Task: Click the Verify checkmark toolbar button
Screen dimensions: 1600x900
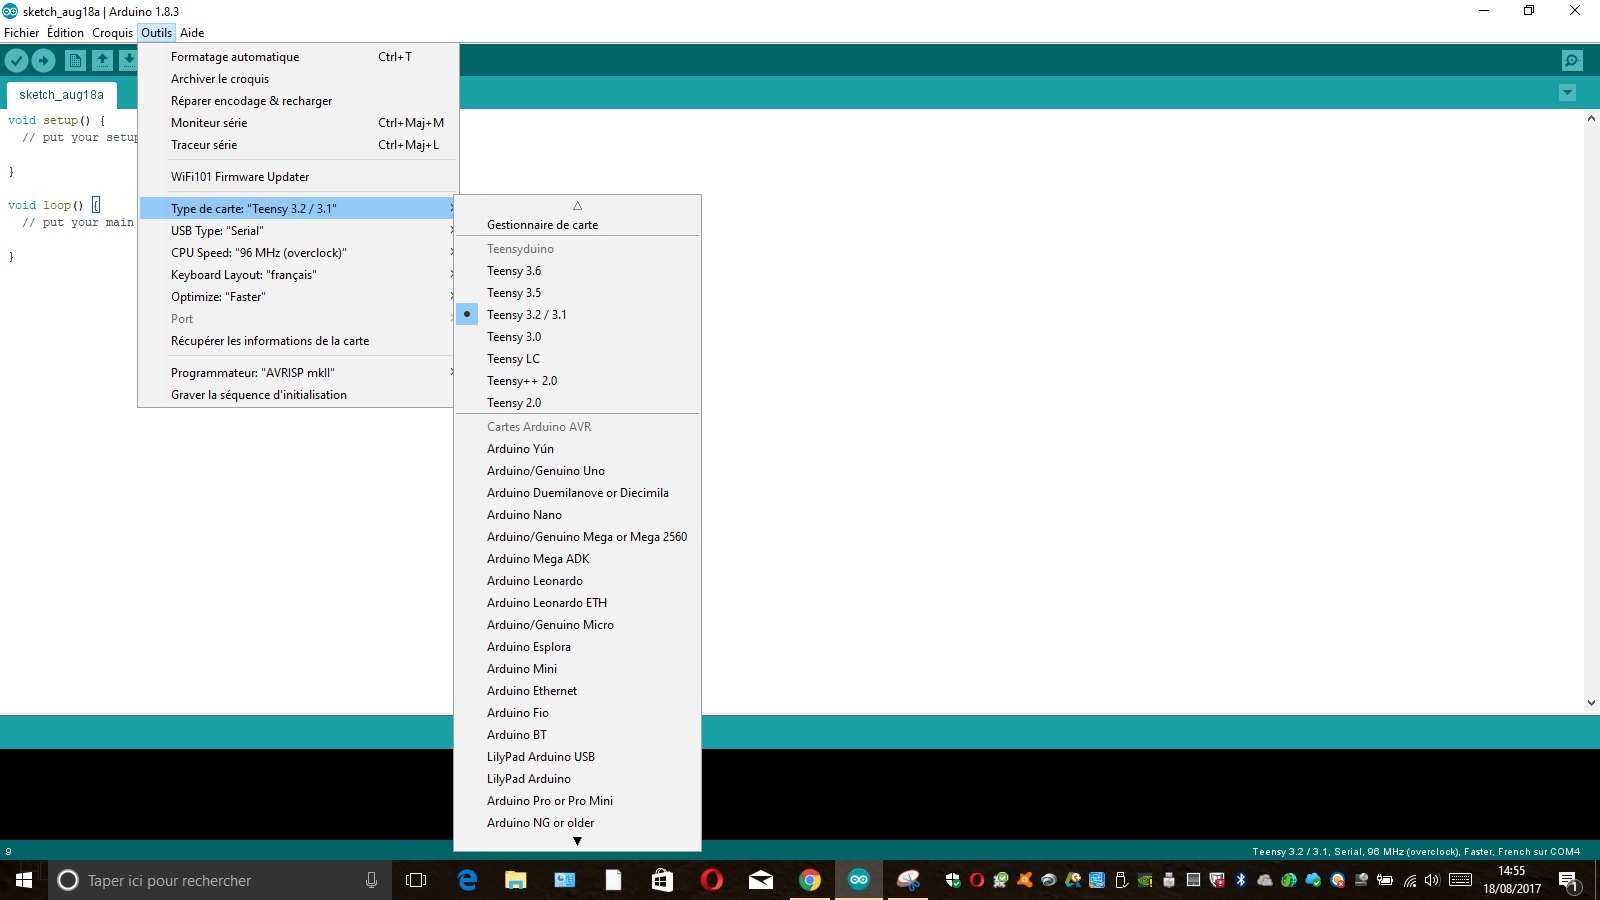Action: 16,61
